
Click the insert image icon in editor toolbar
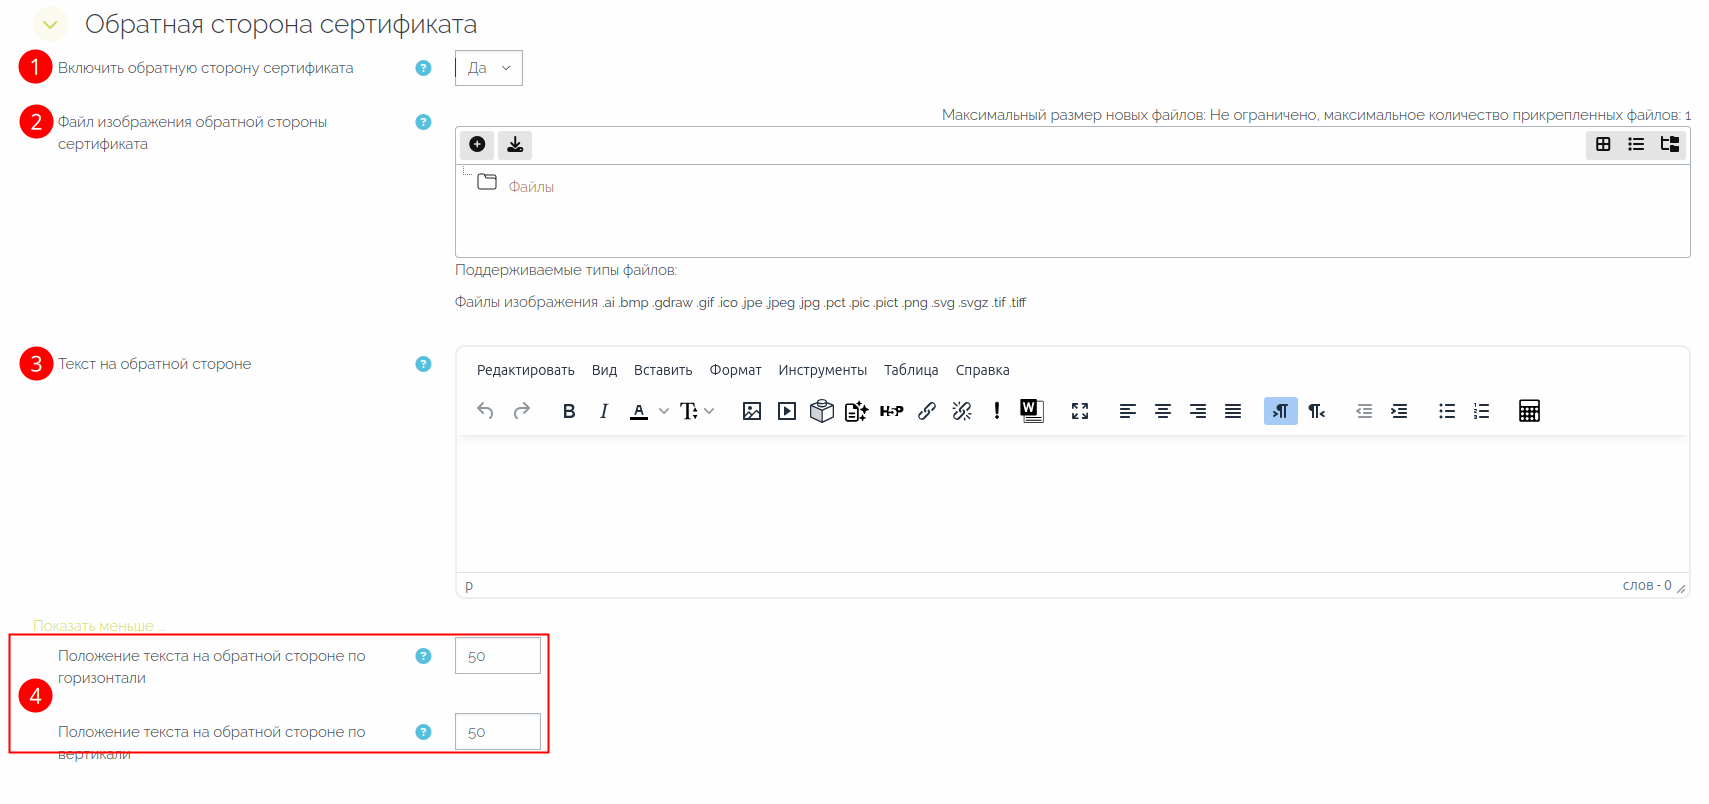(752, 411)
